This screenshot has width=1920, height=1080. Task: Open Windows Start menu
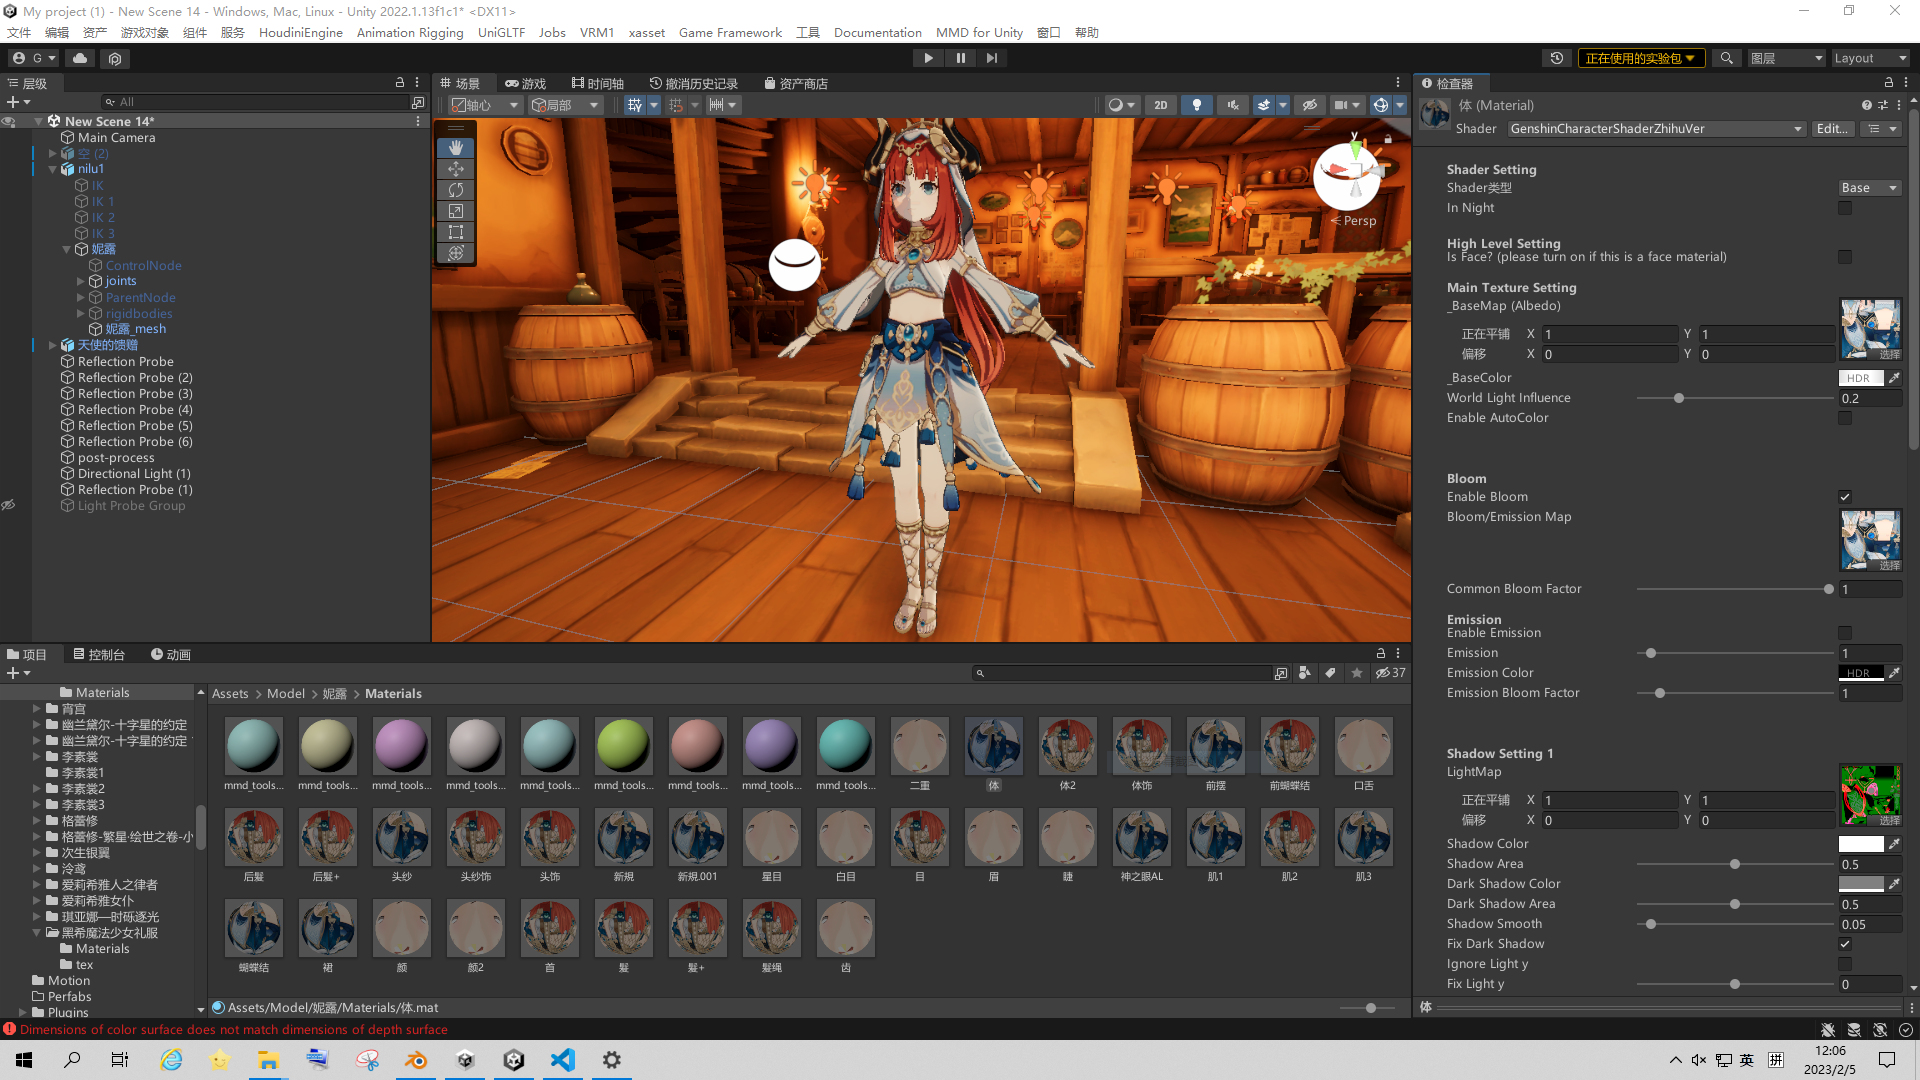[24, 1060]
